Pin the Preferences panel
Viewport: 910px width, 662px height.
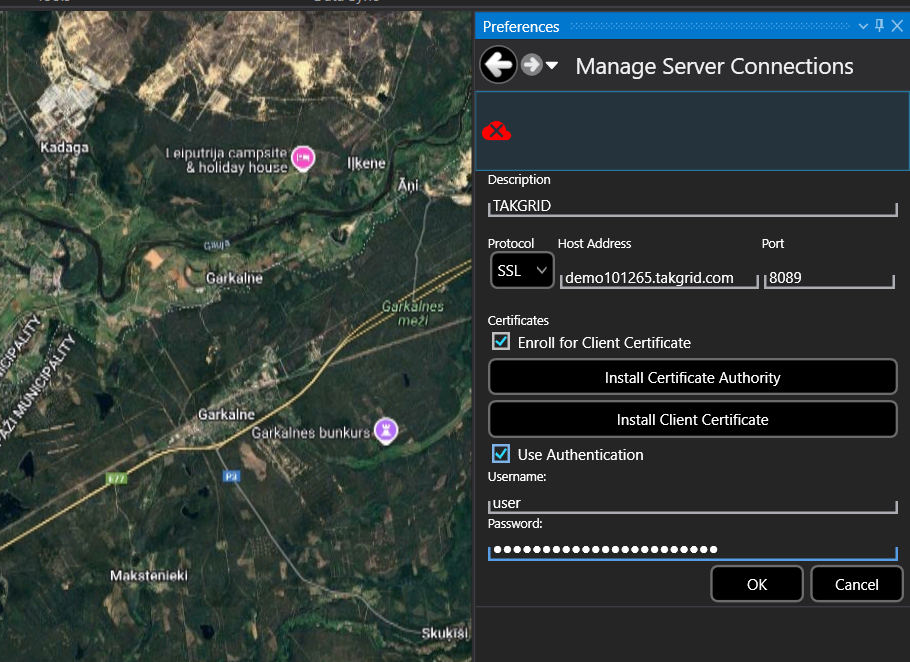879,26
